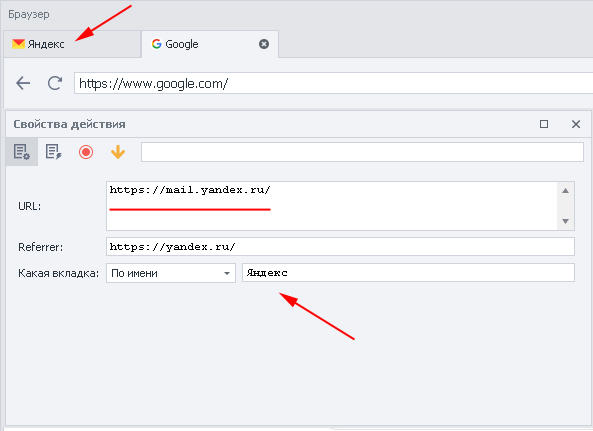Click the URL field with mail.yandex.ru
This screenshot has width=593, height=431.
pos(332,206)
